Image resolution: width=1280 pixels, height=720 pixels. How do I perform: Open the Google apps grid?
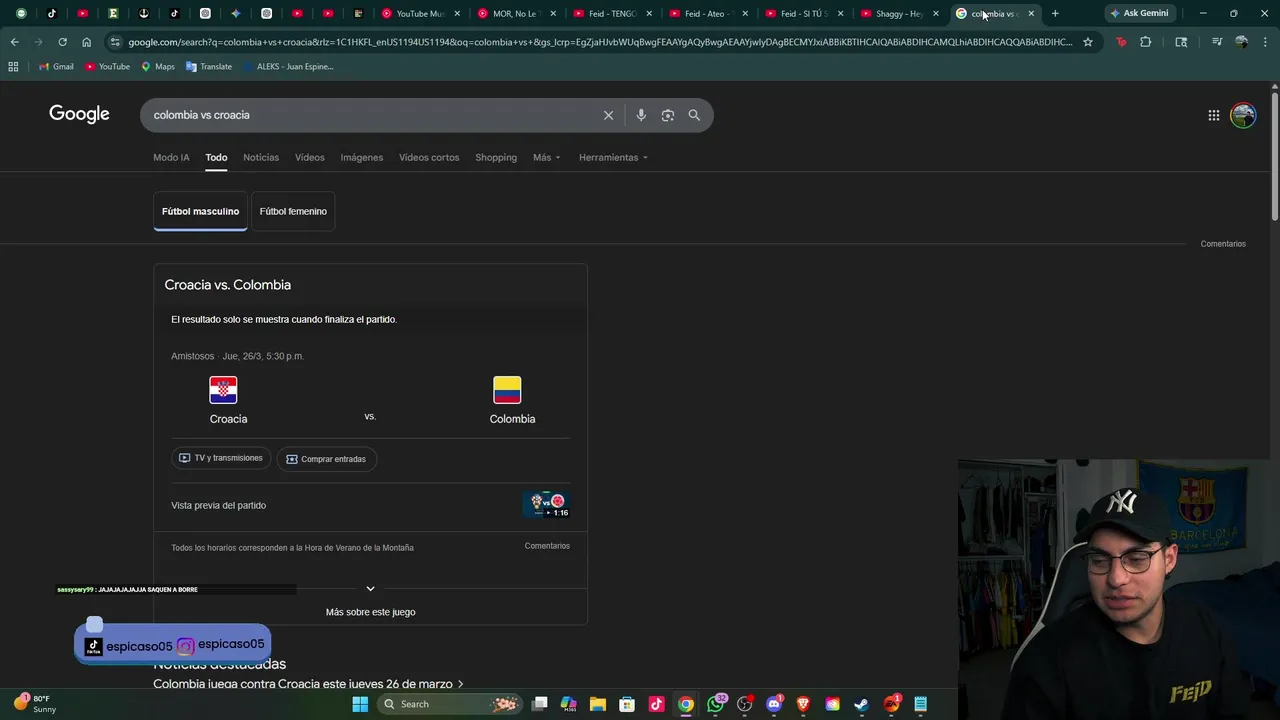click(x=1214, y=115)
